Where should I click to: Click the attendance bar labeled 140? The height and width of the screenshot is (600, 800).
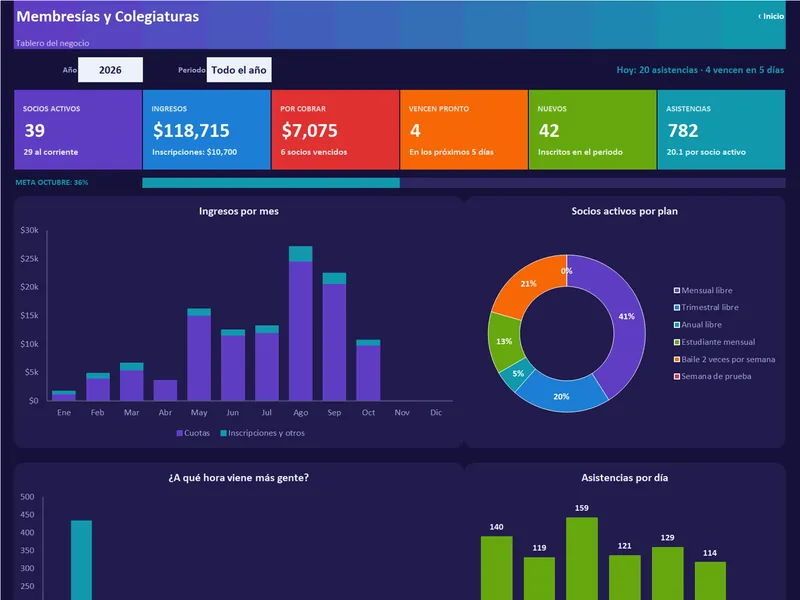(496, 568)
